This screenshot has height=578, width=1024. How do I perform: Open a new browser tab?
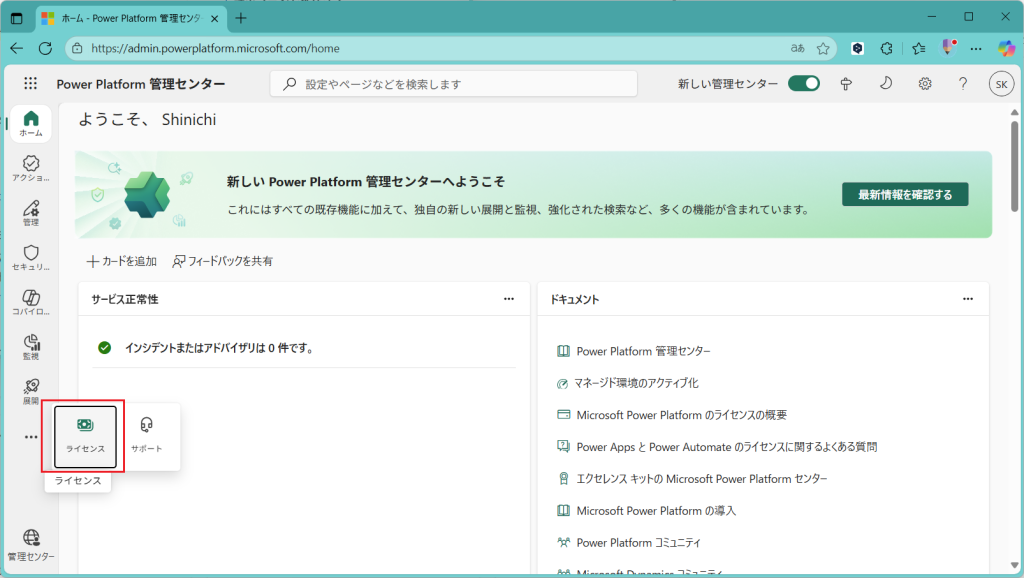[x=241, y=18]
